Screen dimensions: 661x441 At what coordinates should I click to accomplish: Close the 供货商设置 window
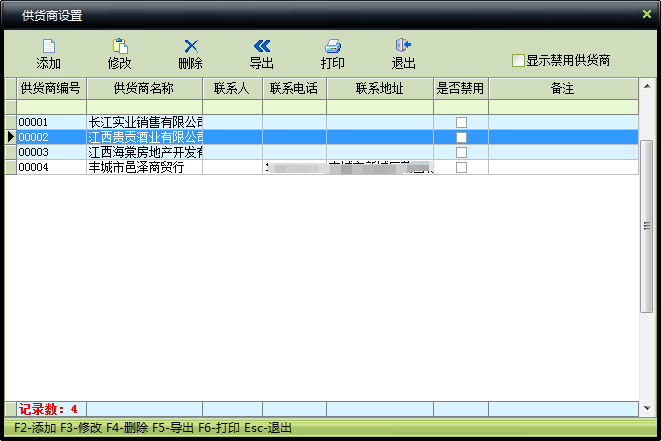pos(647,15)
